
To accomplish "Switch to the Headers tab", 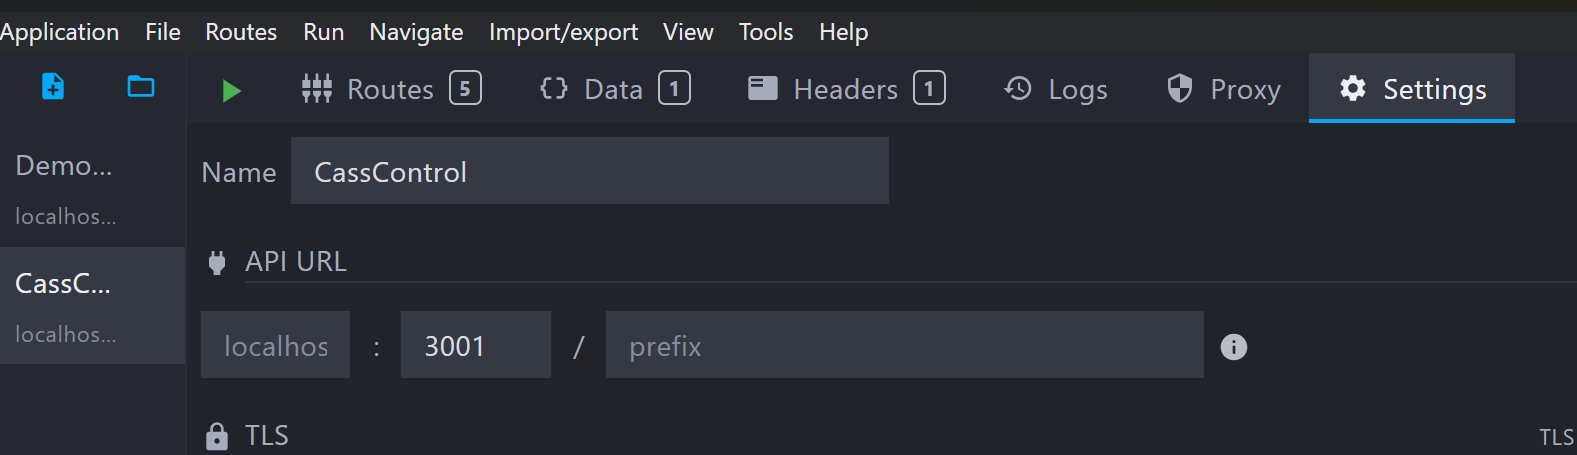I will click(x=846, y=89).
